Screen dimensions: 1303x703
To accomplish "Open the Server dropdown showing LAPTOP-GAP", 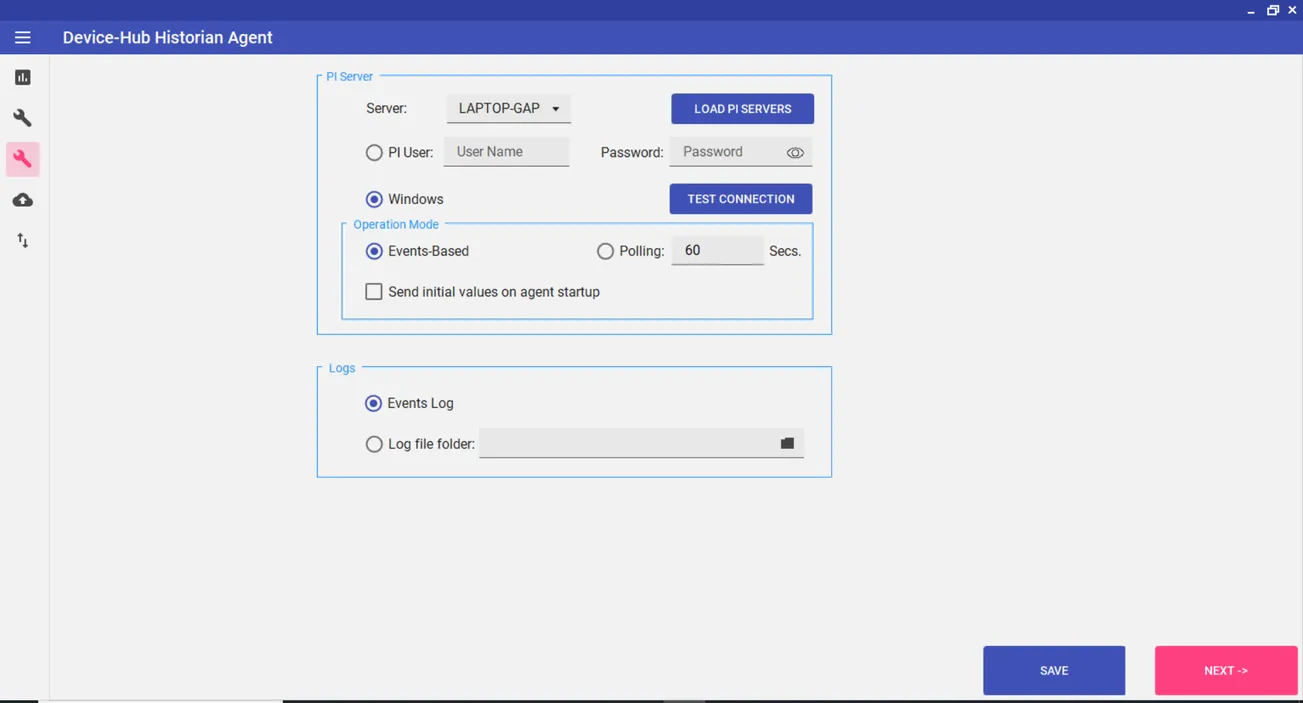I will tap(509, 109).
